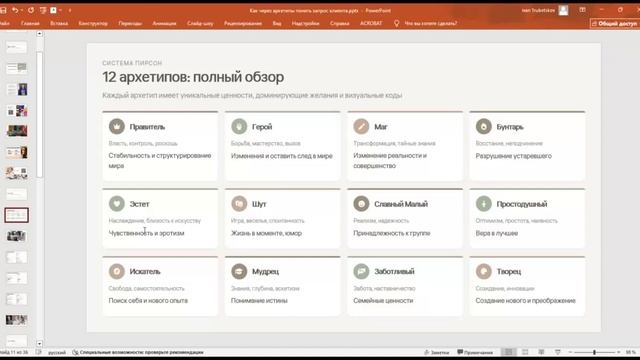Image resolution: width=640 pixels, height=360 pixels.
Task: Click the 'Стабильность и структурирование мира' text
Action: coord(160,160)
